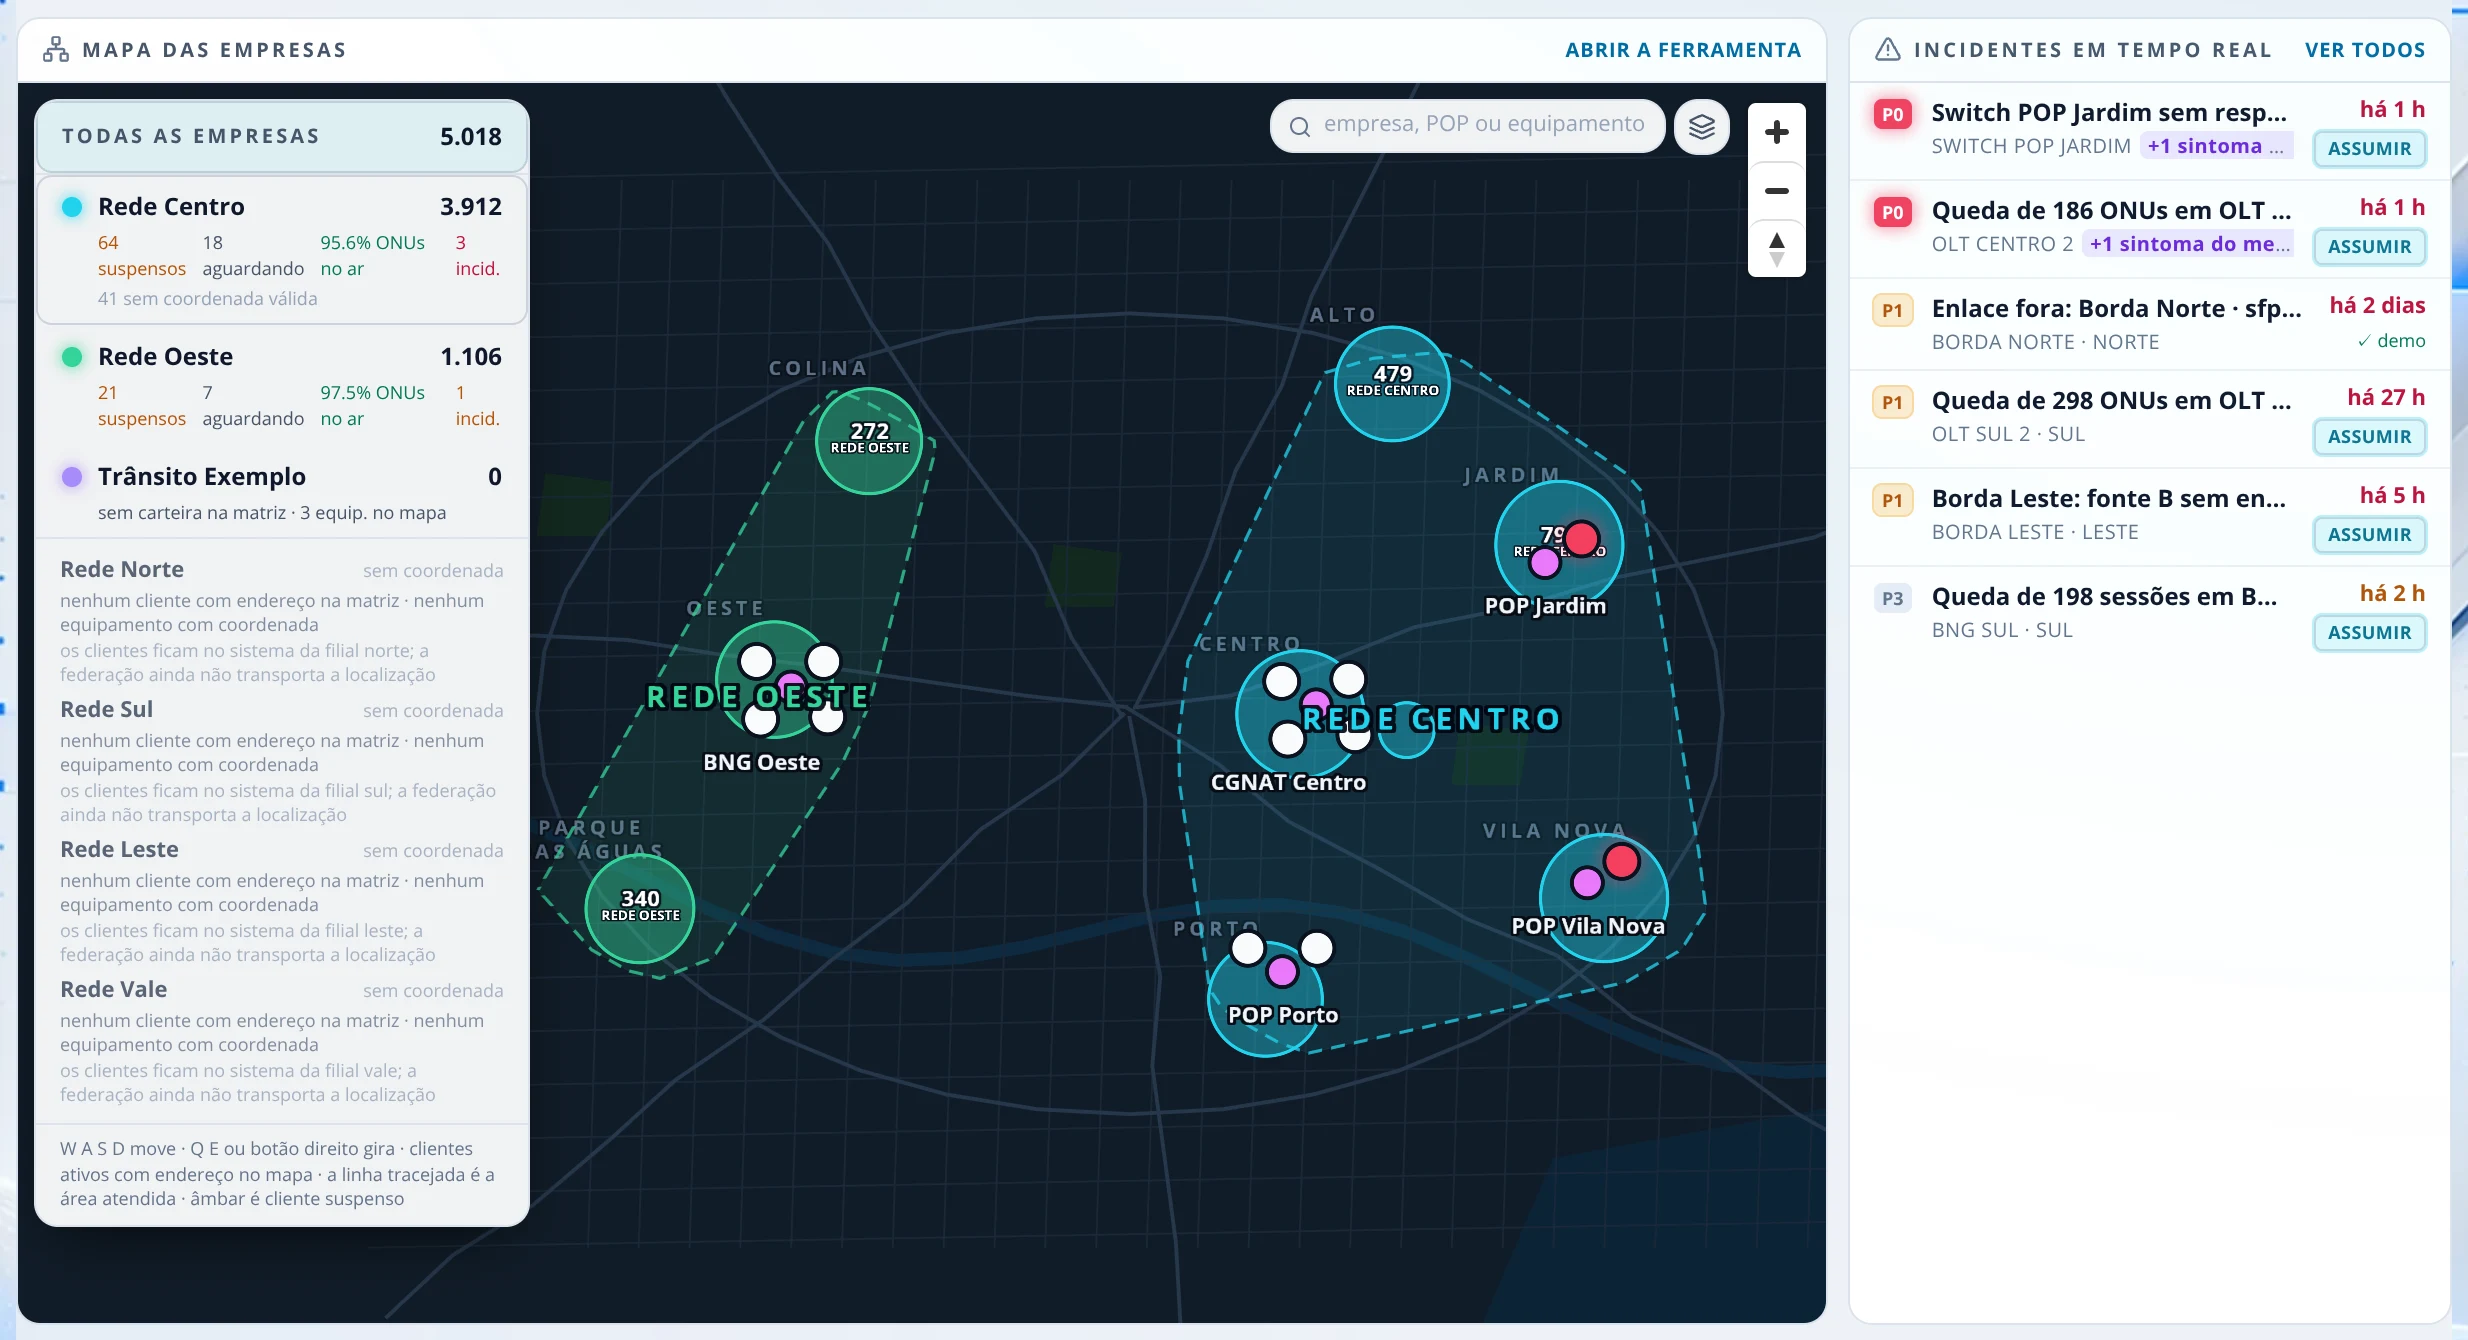Click the map layers icon button
This screenshot has height=1340, width=2468.
[x=1701, y=127]
